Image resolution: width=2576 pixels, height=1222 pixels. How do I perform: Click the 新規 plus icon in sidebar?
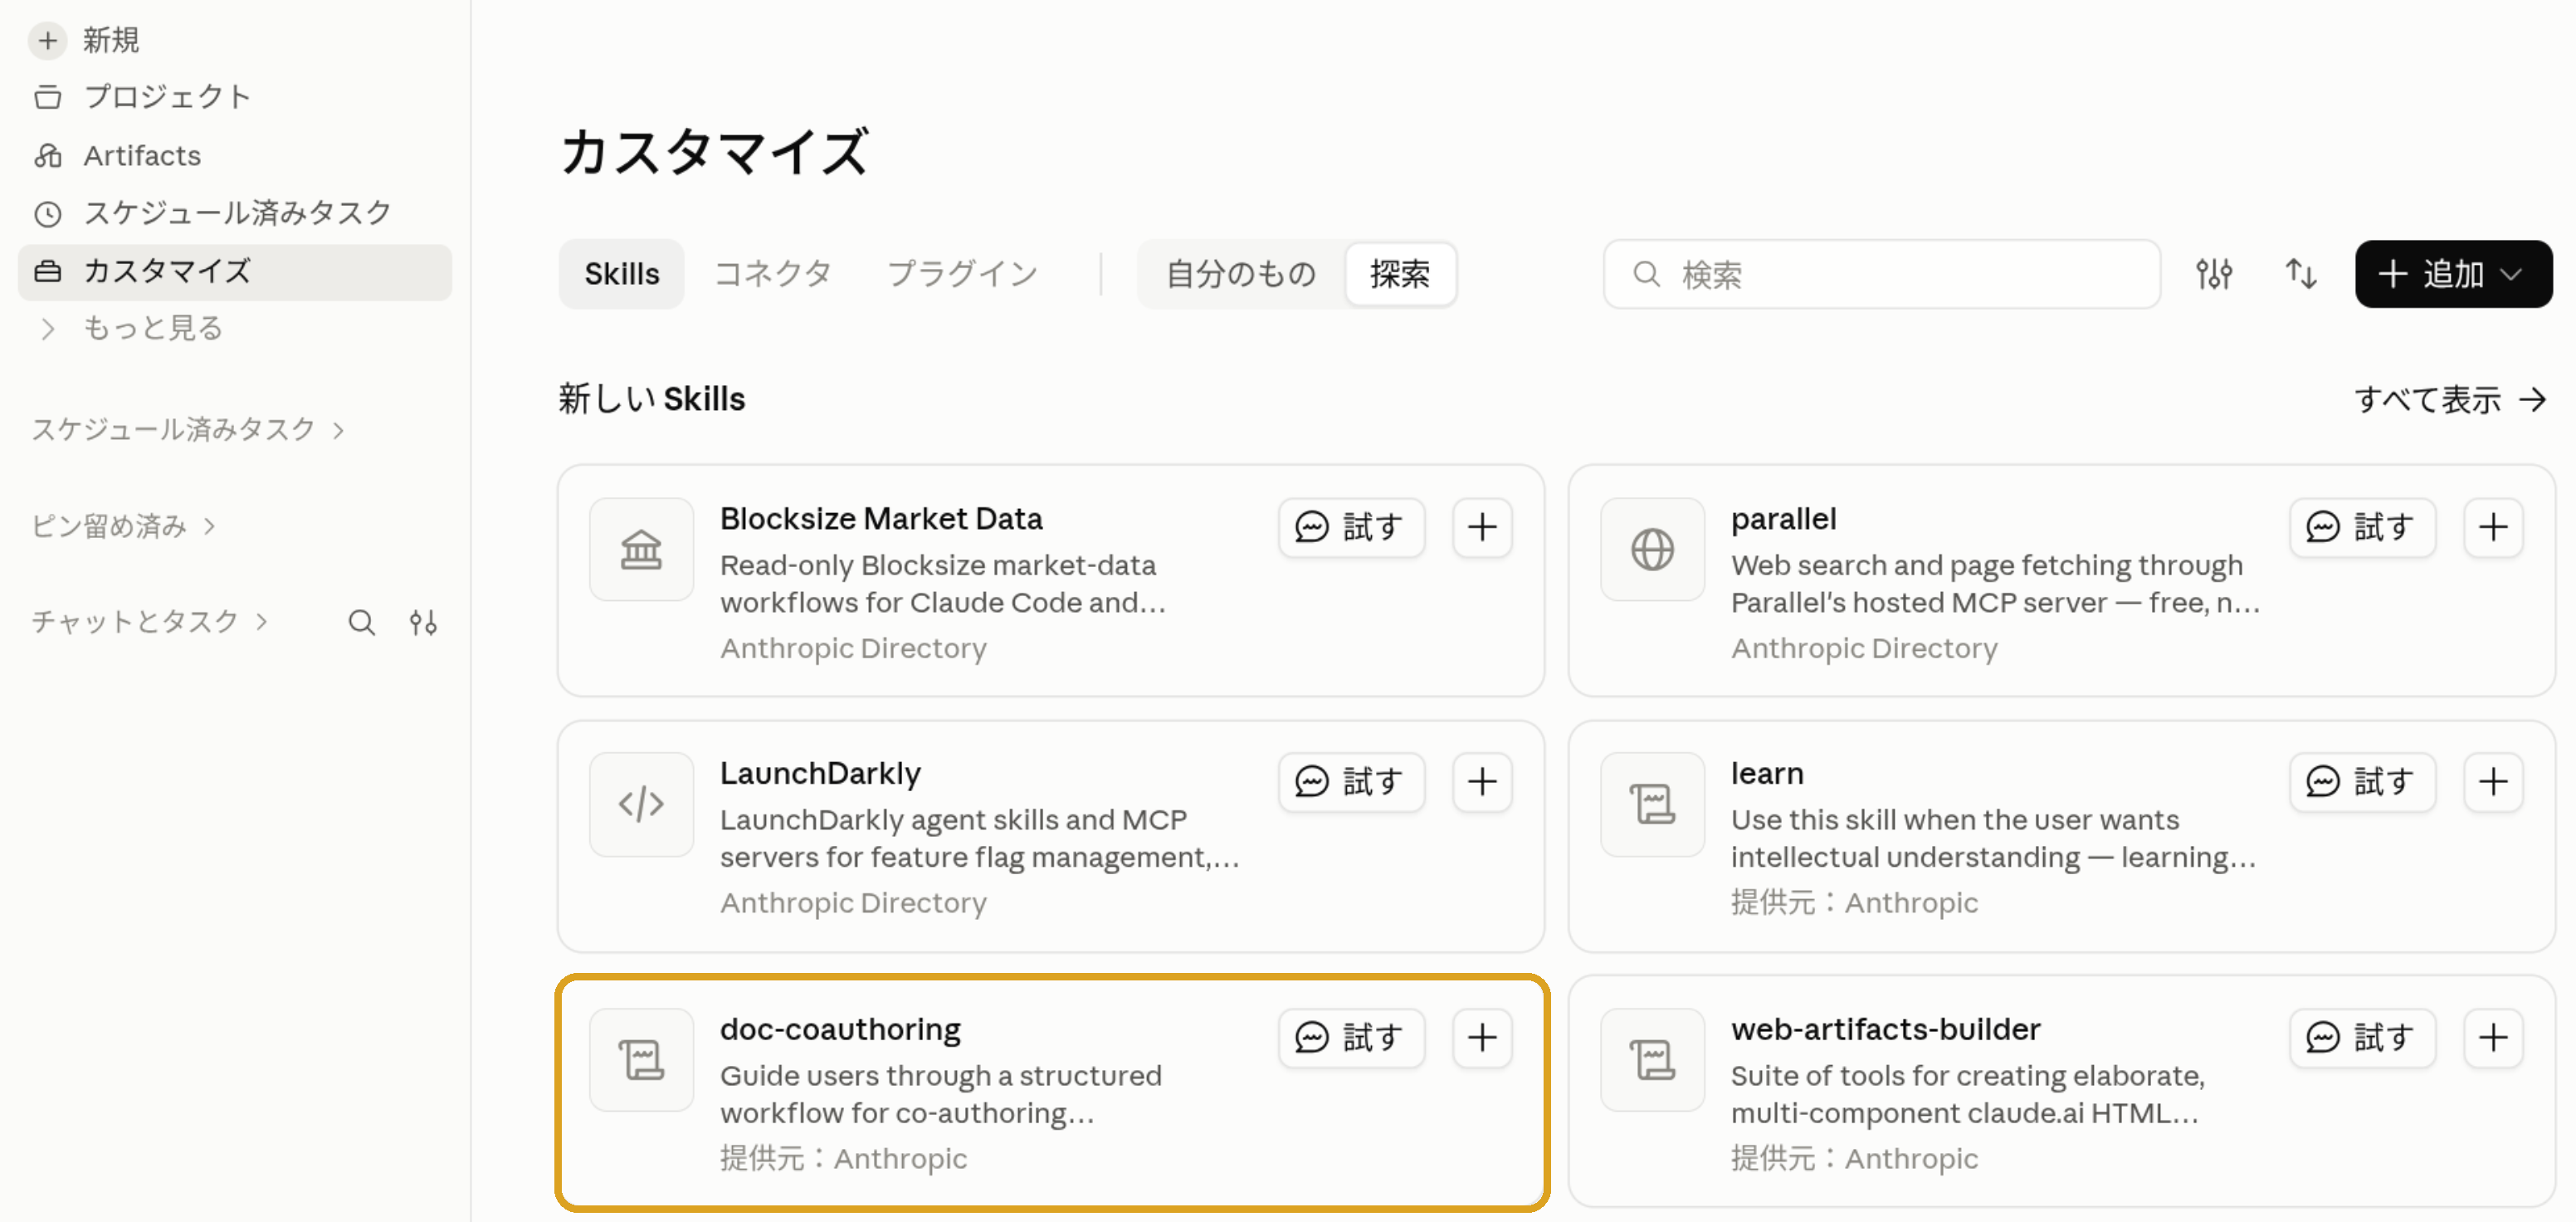pyautogui.click(x=47, y=41)
